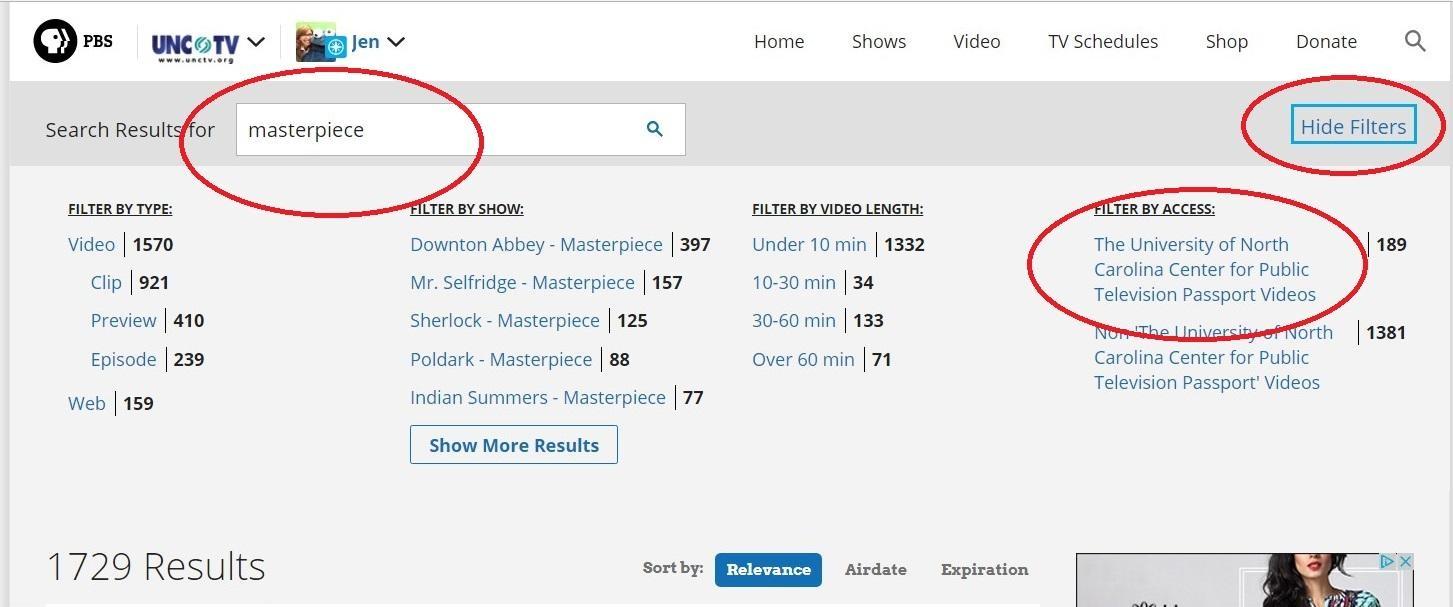Viewport: 1453px width, 607px height.
Task: Expand the Jen account menu chevron
Action: [396, 42]
